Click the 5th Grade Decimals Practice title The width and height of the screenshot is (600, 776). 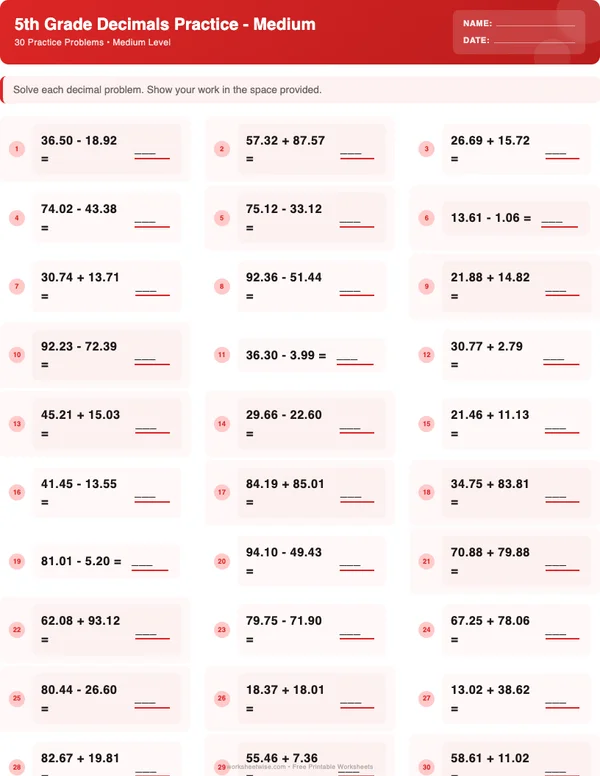pos(165,24)
